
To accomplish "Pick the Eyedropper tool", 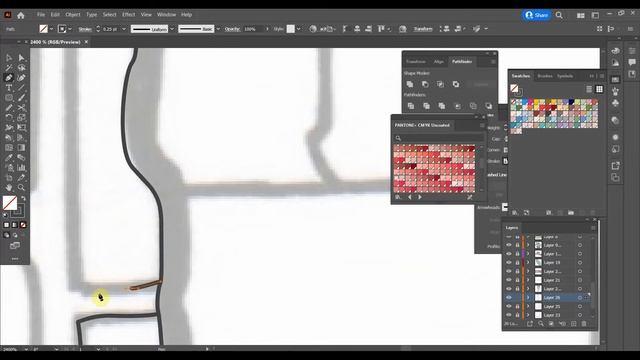I will 9,158.
